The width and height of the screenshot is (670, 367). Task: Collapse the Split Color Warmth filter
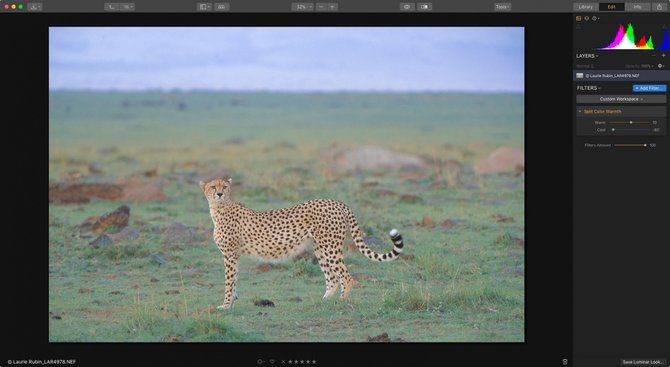pyautogui.click(x=580, y=112)
